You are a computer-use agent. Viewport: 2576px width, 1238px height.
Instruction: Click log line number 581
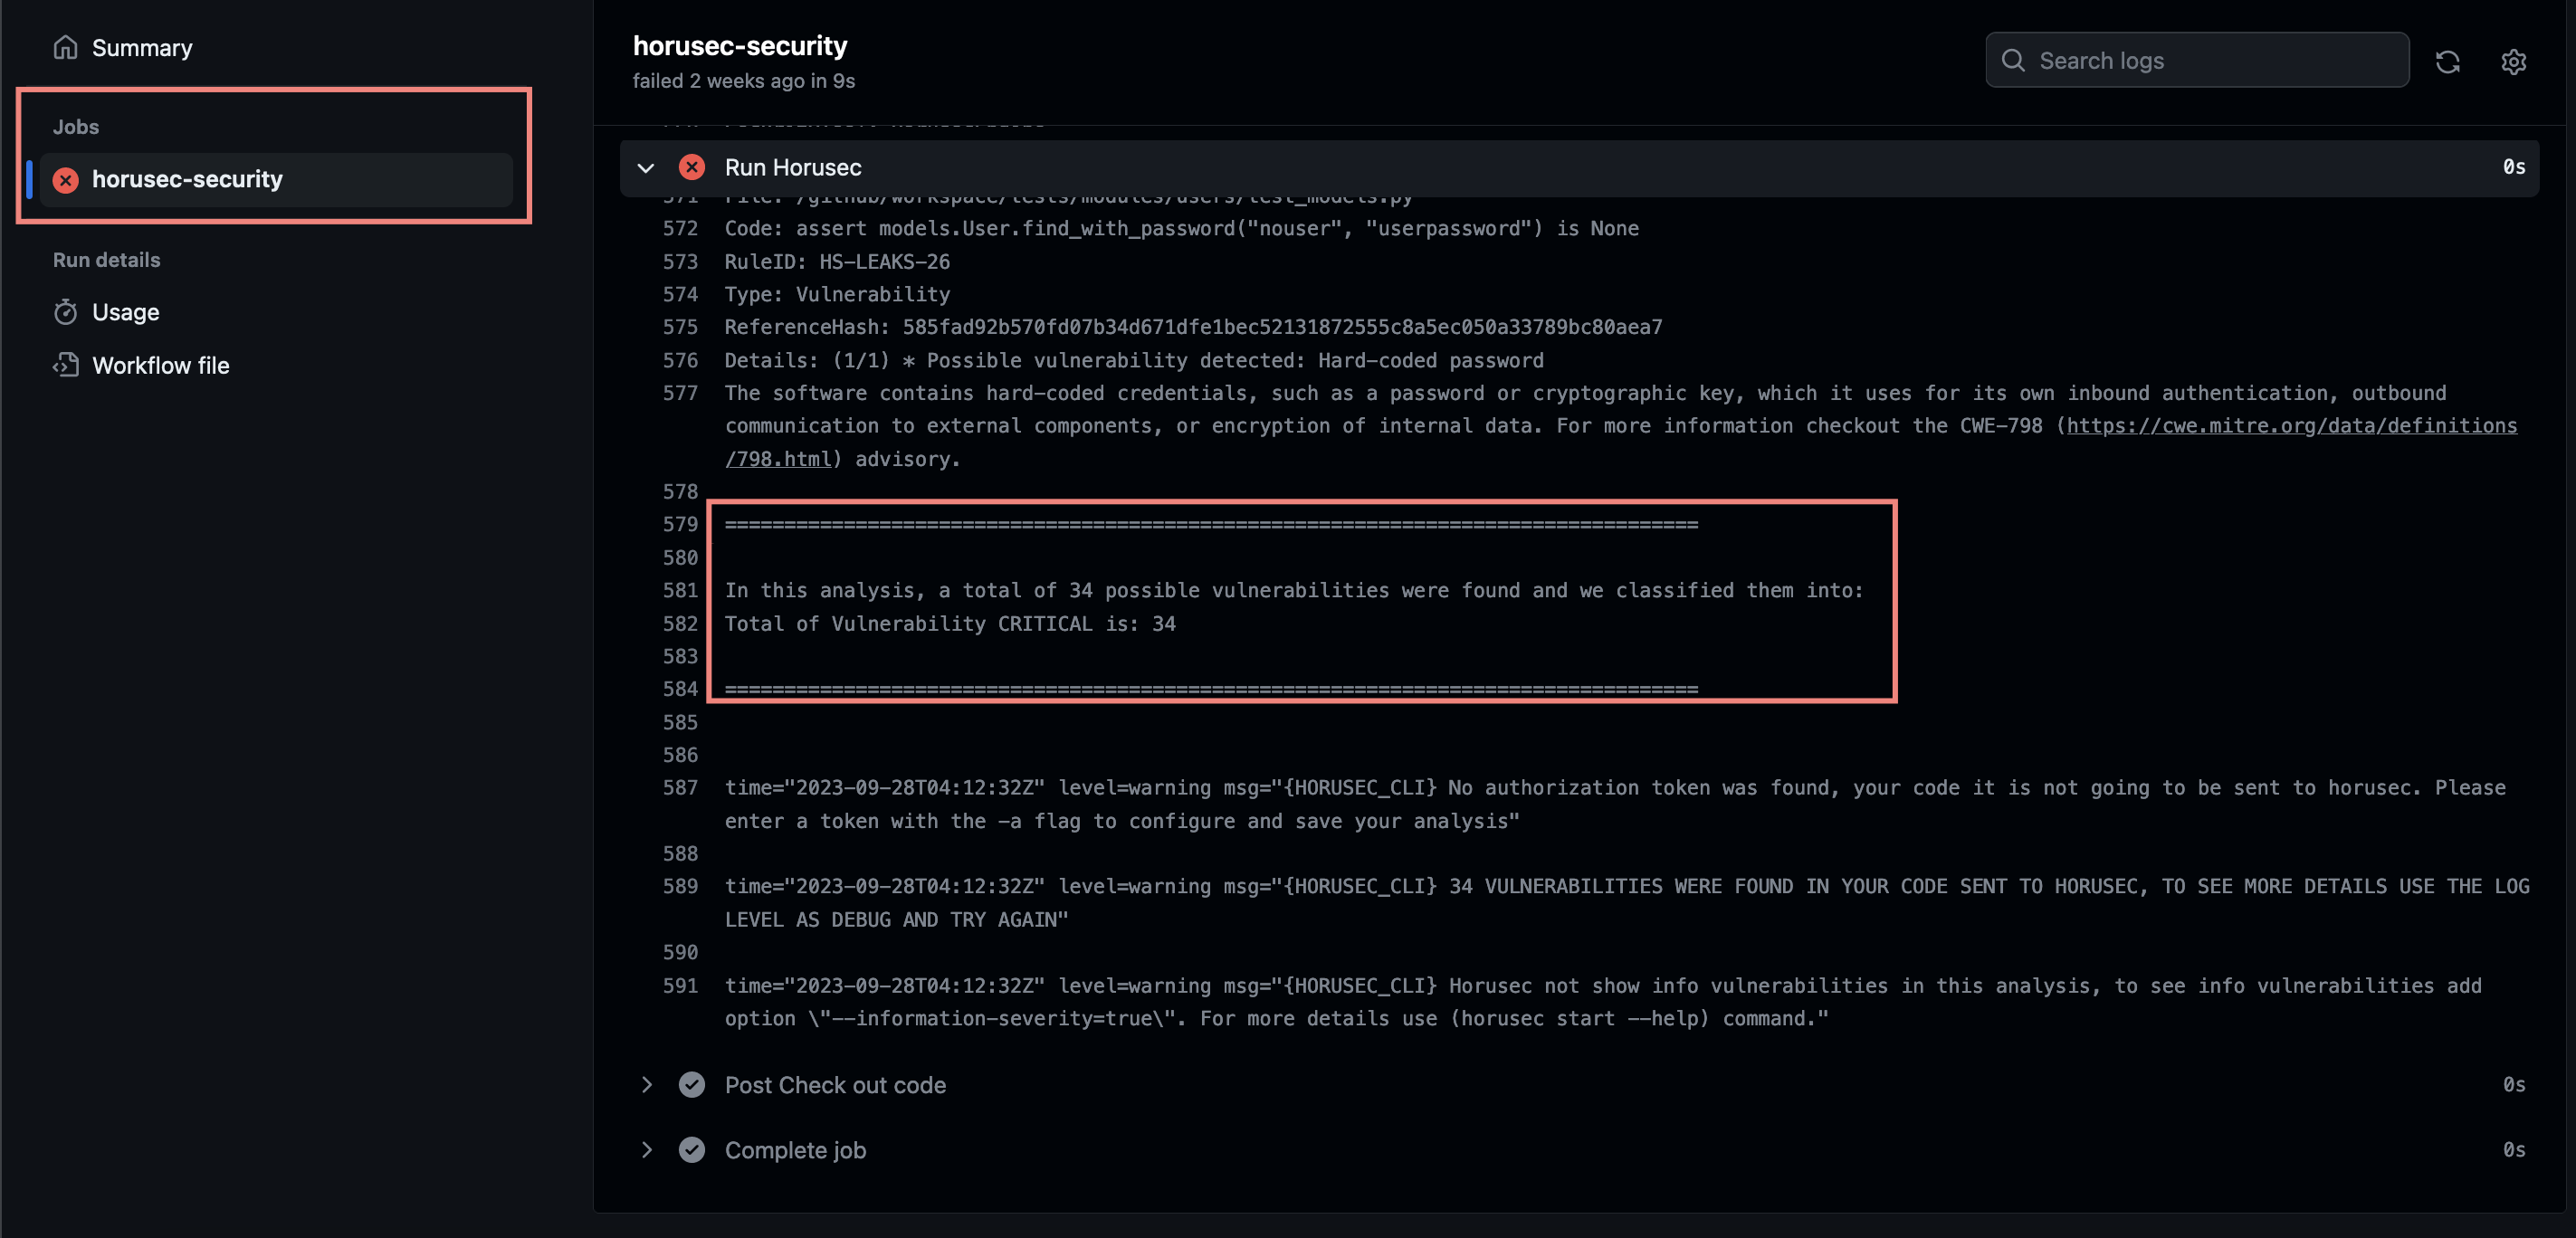[x=680, y=590]
